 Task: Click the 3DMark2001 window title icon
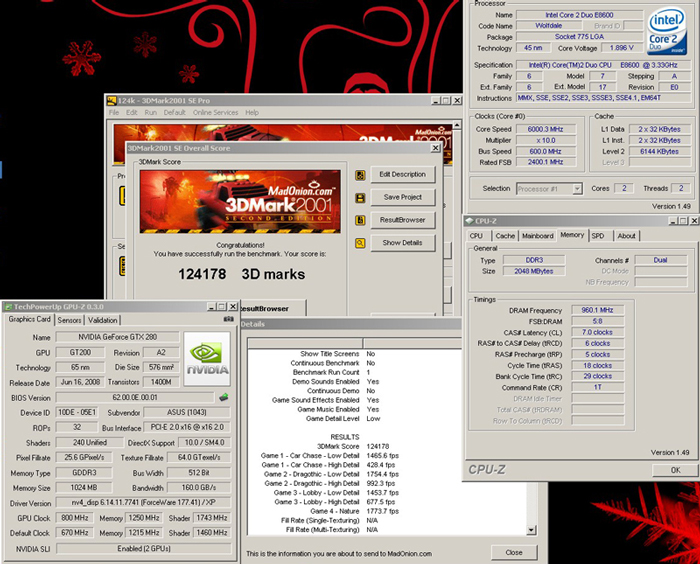(112, 101)
